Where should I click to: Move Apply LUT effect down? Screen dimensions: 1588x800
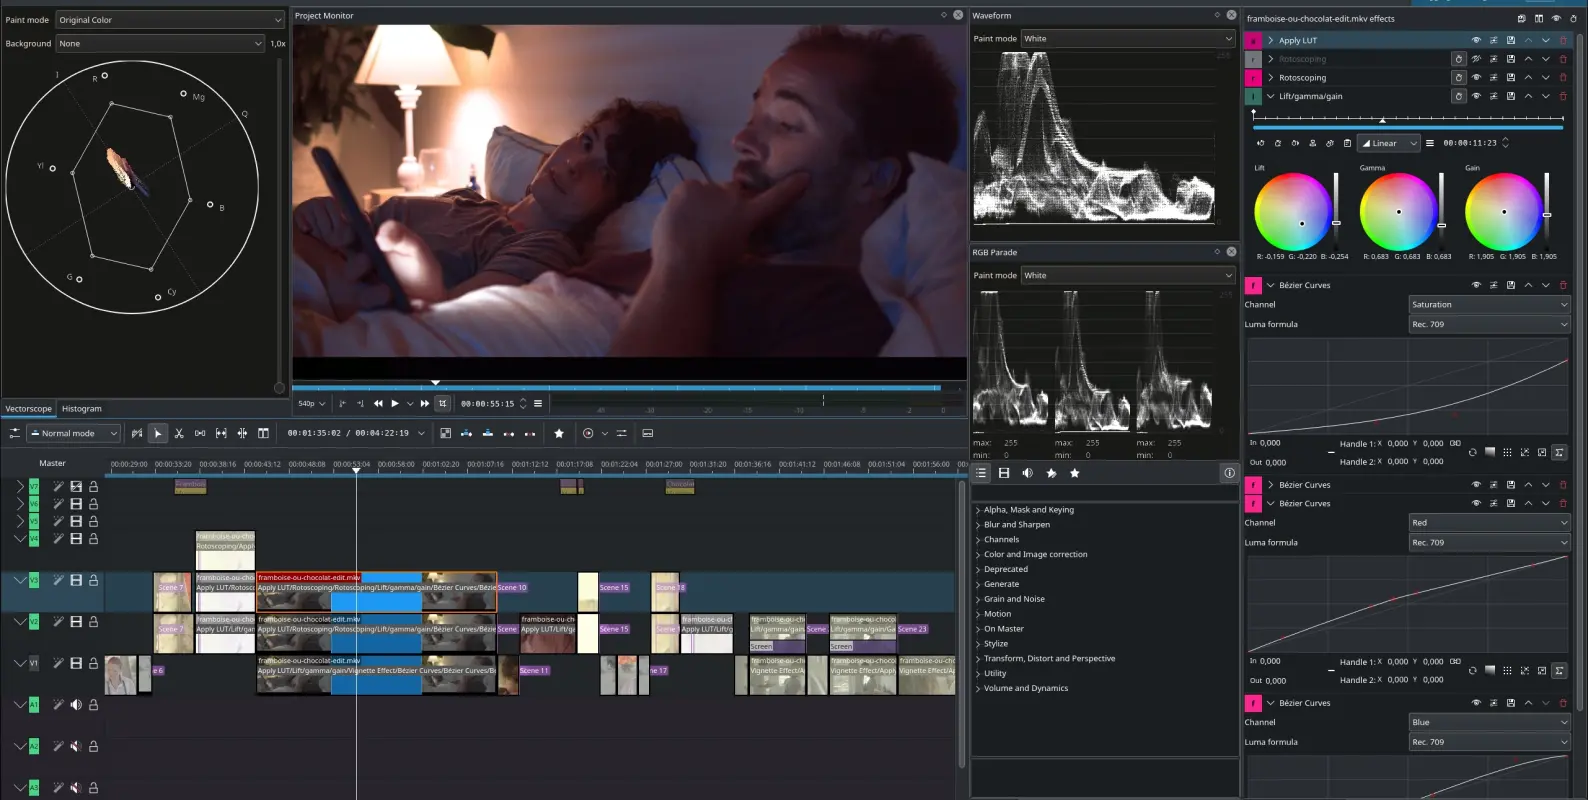(x=1546, y=40)
